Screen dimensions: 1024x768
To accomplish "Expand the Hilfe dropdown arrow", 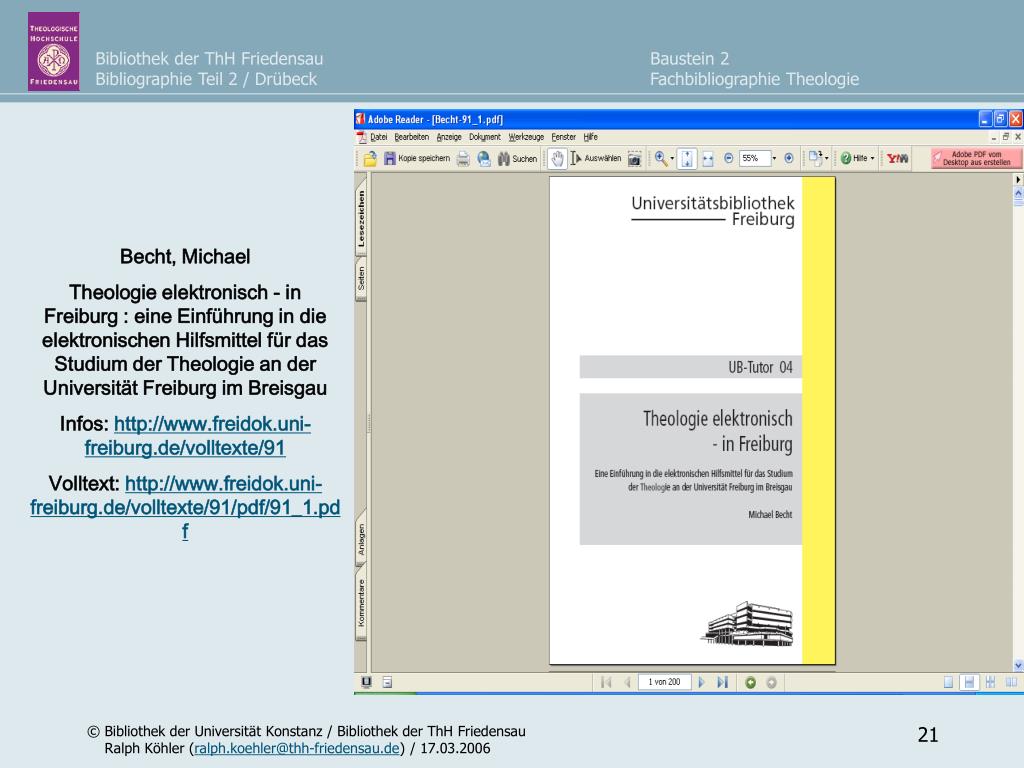I will pos(872,159).
